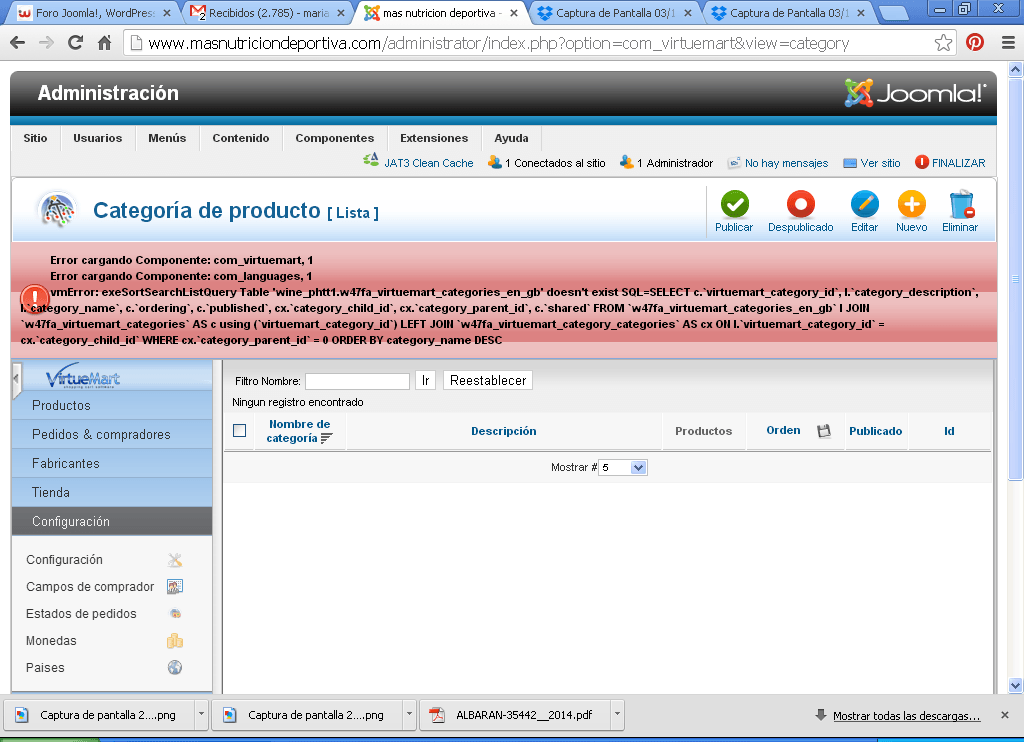Click the Ir filter button
Screen dimensions: 1024x742
[x=425, y=381]
